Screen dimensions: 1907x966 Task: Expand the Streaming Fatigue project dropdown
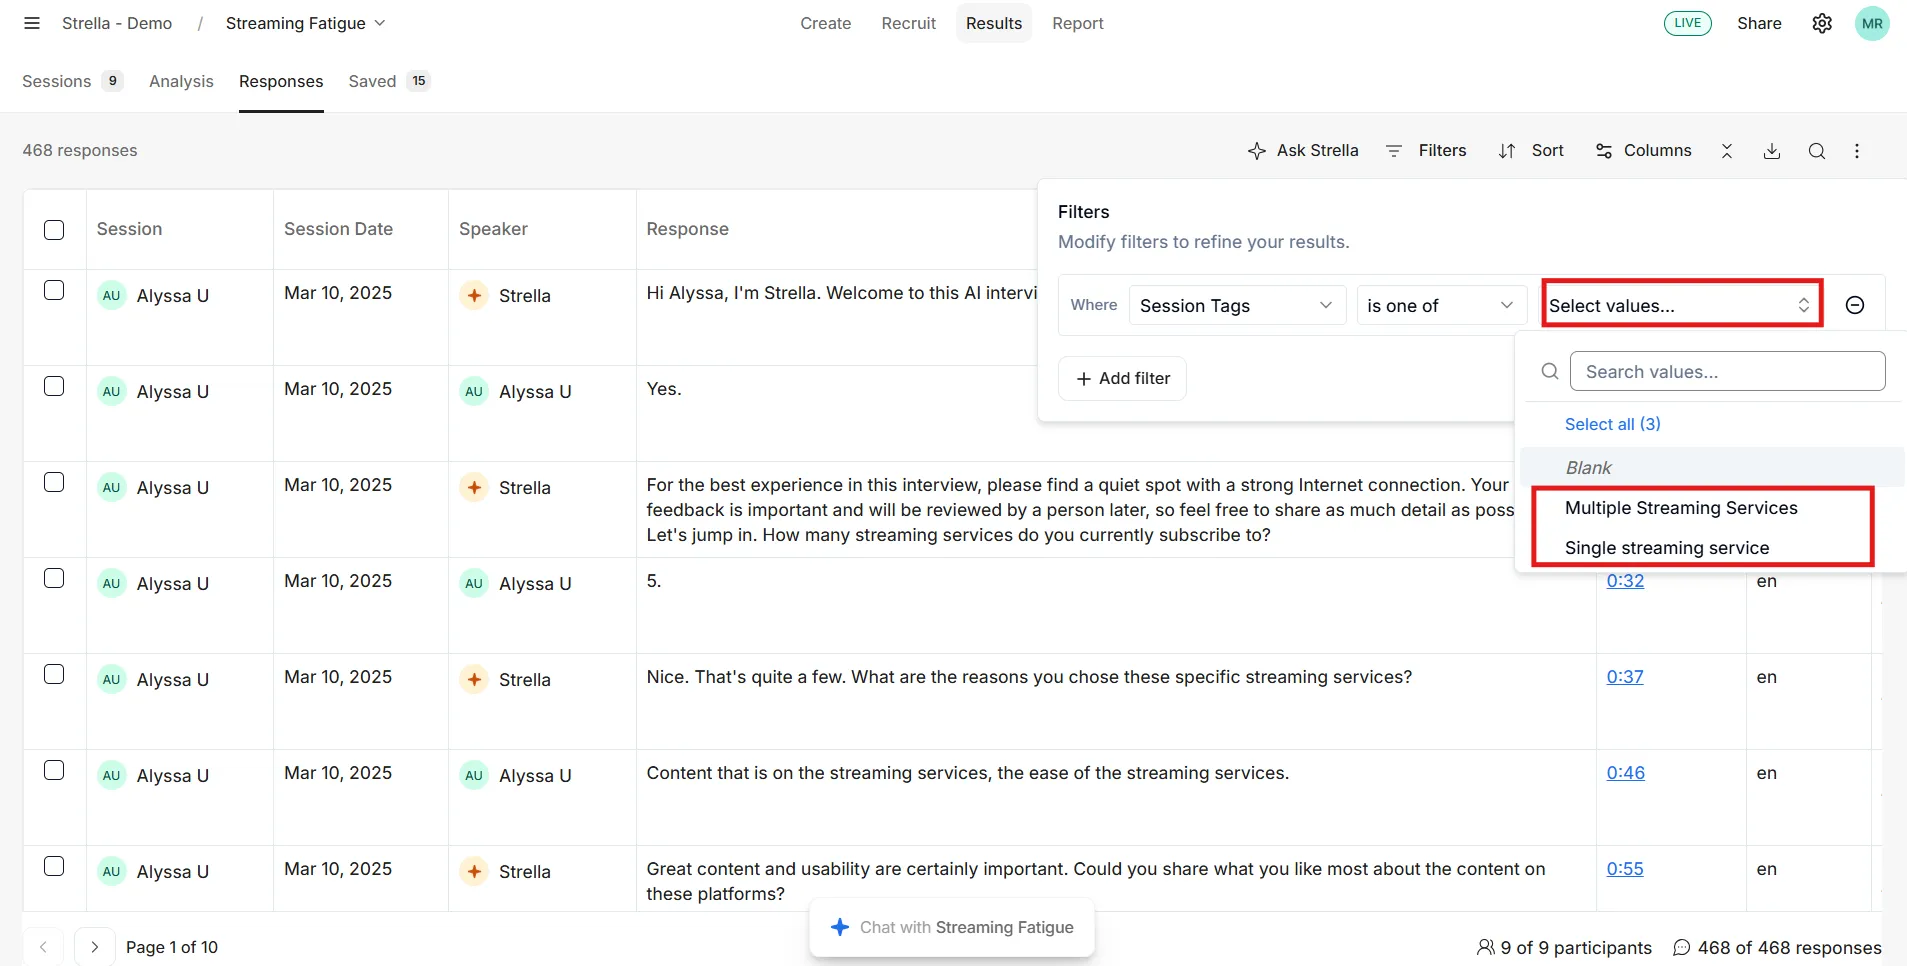pyautogui.click(x=305, y=23)
